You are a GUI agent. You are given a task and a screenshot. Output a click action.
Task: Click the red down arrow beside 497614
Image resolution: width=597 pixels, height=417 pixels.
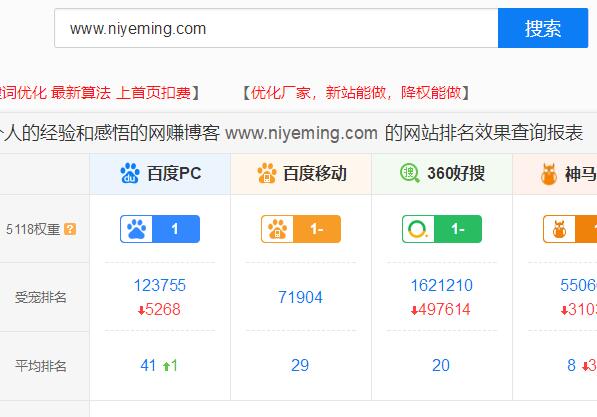pos(415,310)
